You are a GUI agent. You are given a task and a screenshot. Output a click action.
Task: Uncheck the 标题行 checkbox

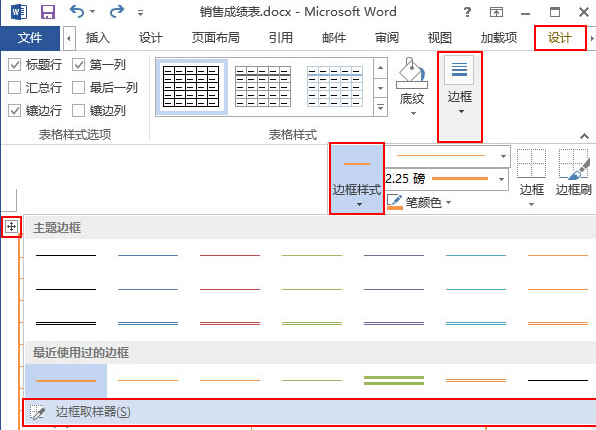14,65
